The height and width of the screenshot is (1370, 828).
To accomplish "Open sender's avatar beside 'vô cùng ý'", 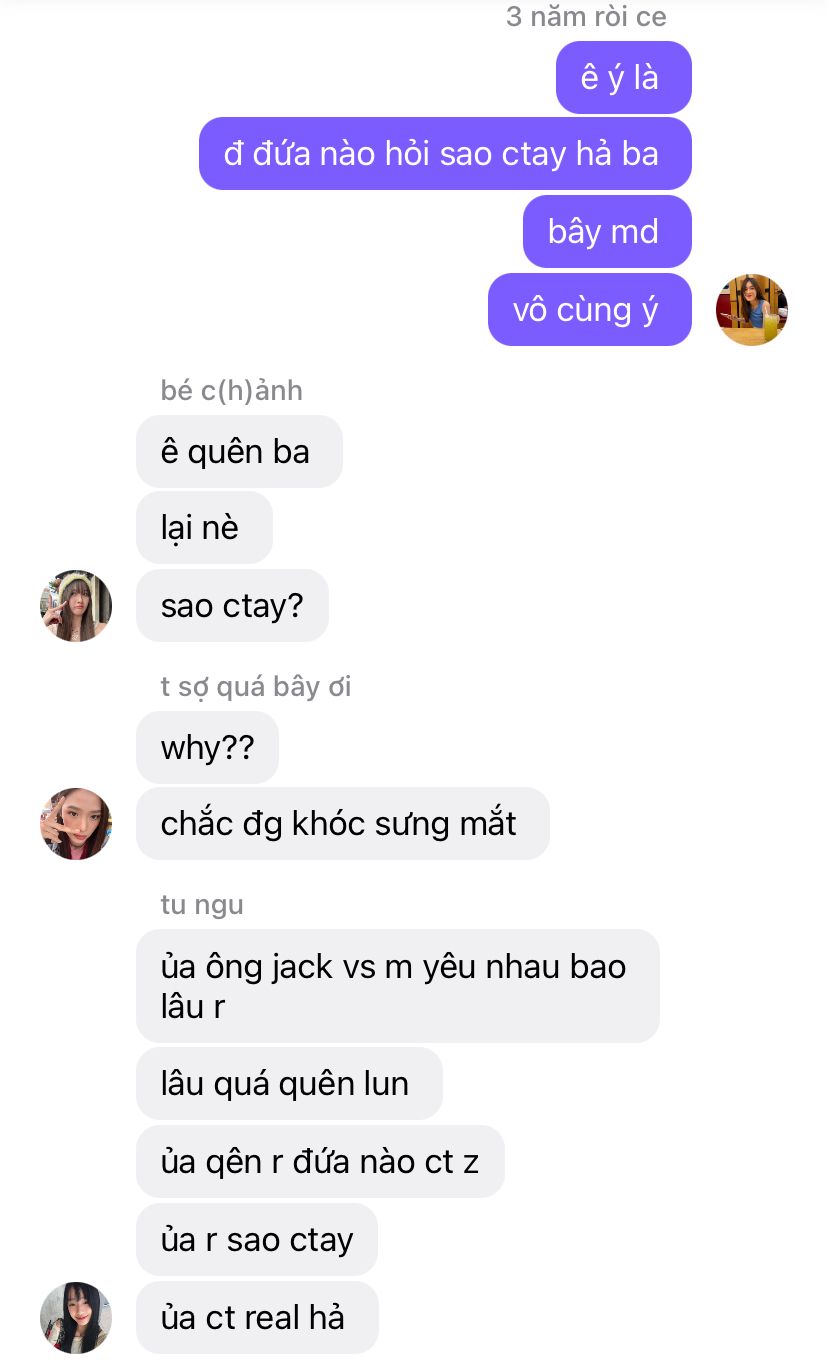I will click(752, 310).
